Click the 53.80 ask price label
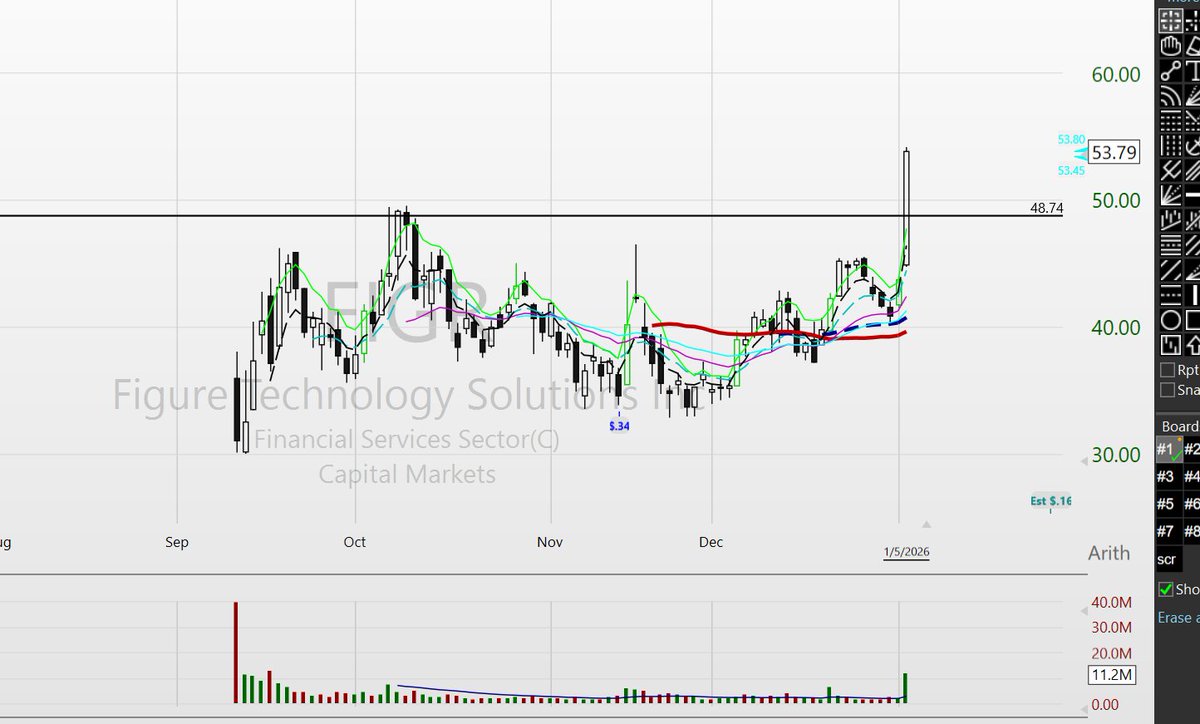 (1071, 139)
